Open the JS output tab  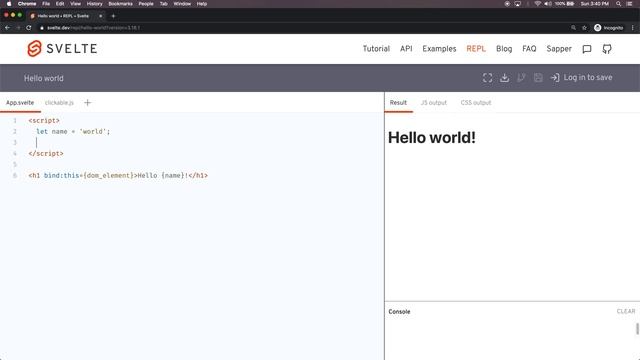click(x=433, y=102)
